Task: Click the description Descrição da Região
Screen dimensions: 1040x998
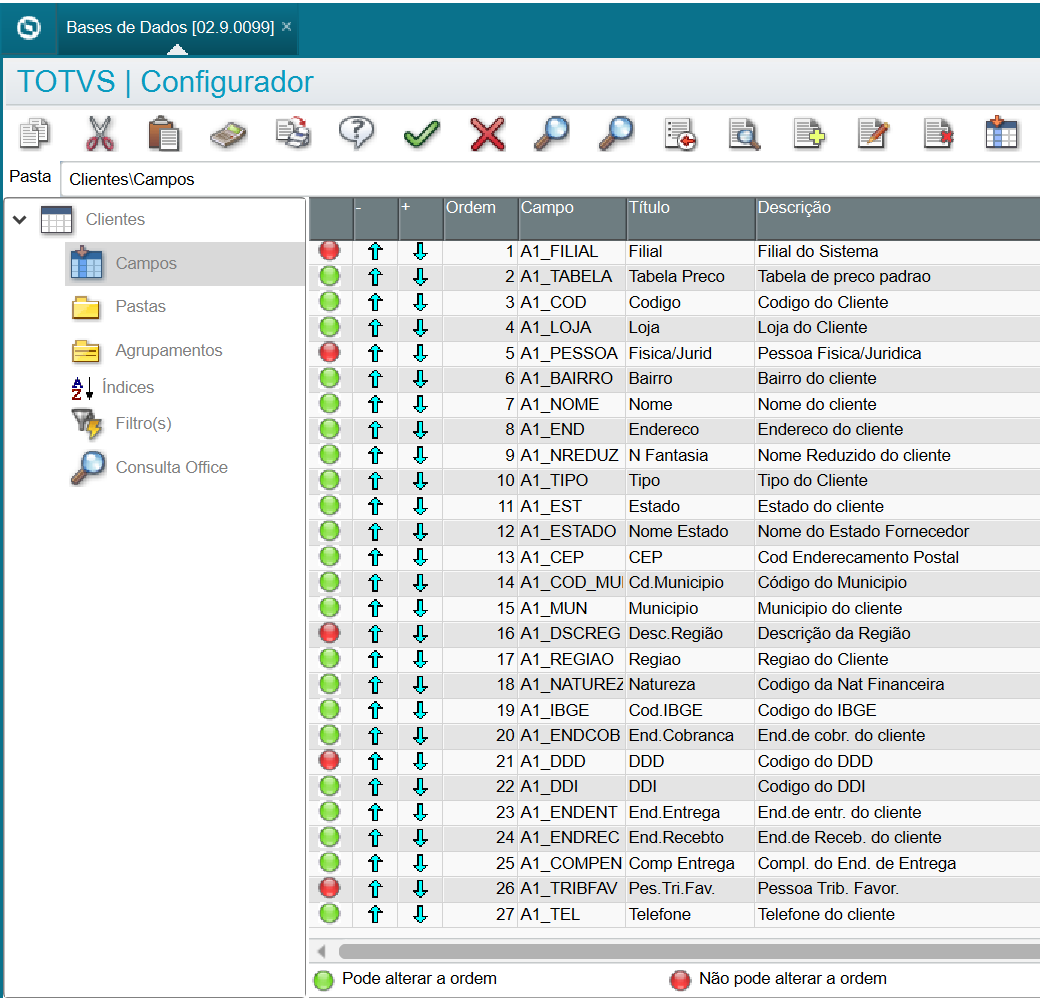Action: pos(834,634)
